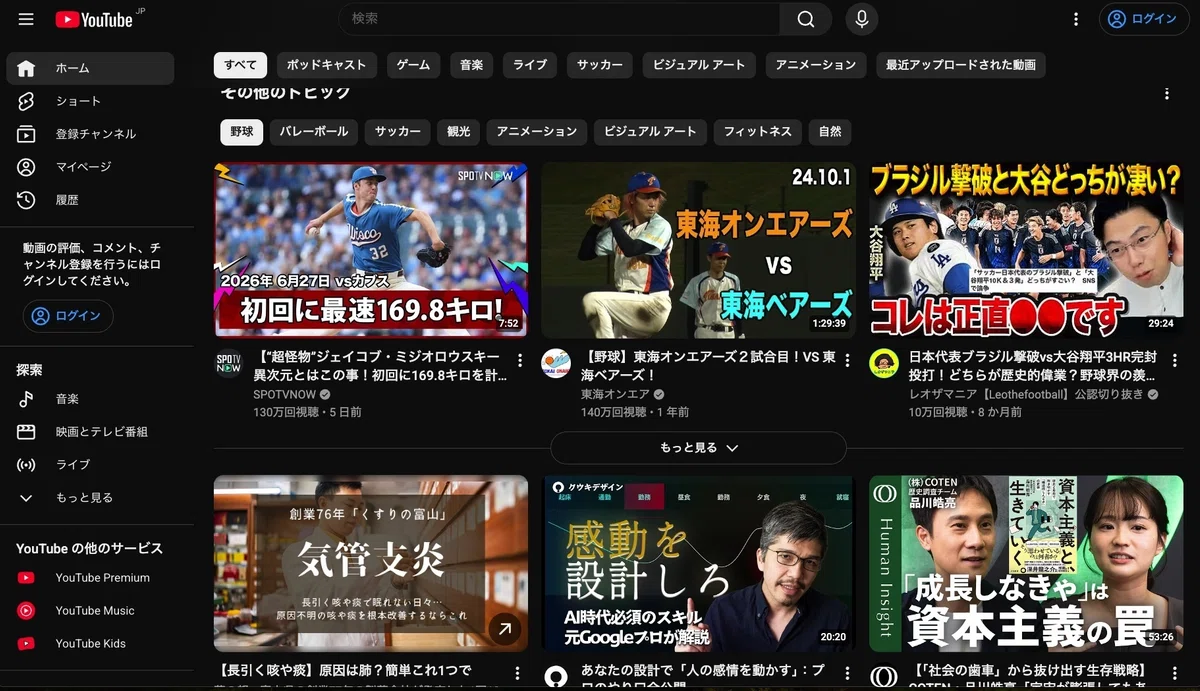Open 超怪物 ジェイコブ・ミジオロウスキー video title
Viewport: 1200px width, 691px height.
[380, 367]
